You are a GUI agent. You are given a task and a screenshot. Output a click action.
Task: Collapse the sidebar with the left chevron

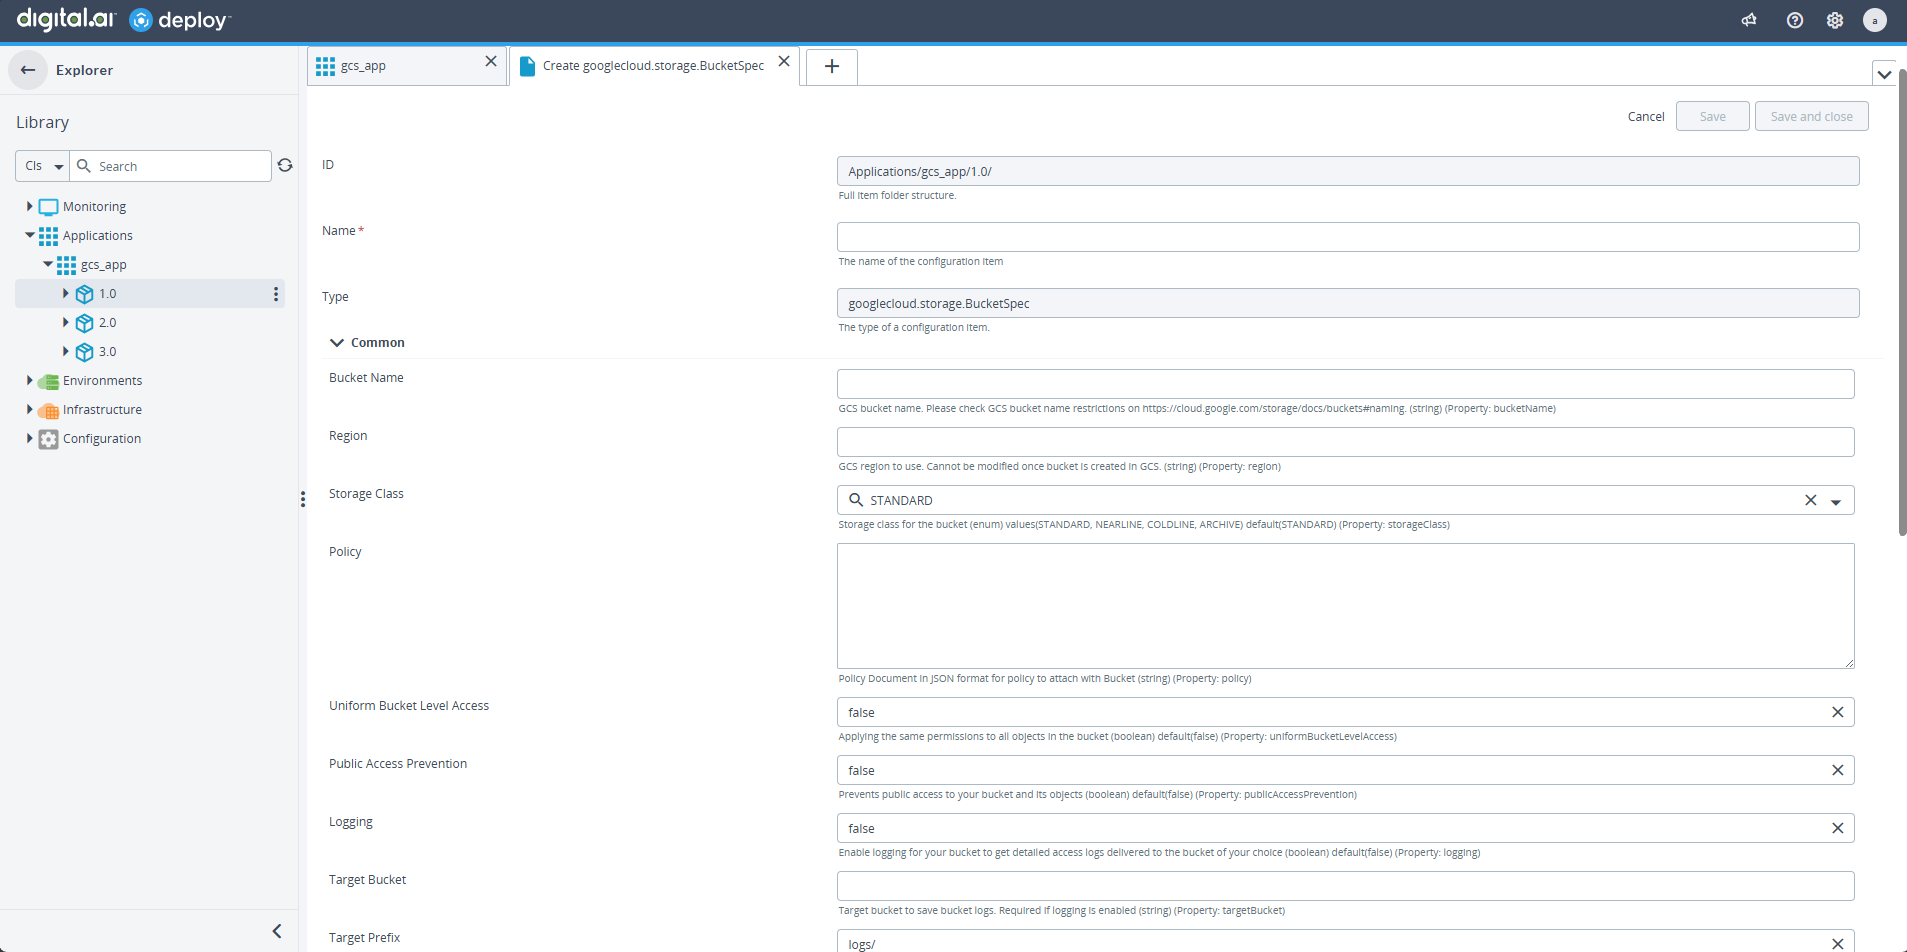277,931
